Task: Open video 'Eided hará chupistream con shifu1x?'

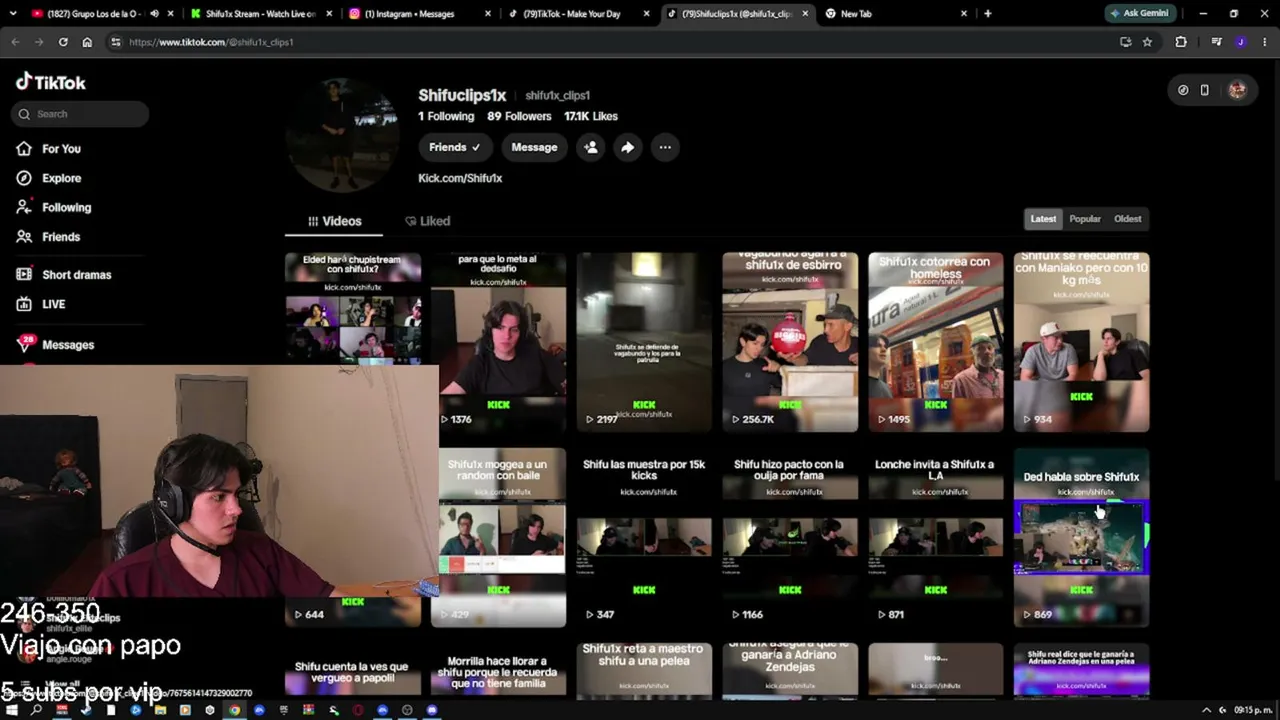Action: coord(353,308)
